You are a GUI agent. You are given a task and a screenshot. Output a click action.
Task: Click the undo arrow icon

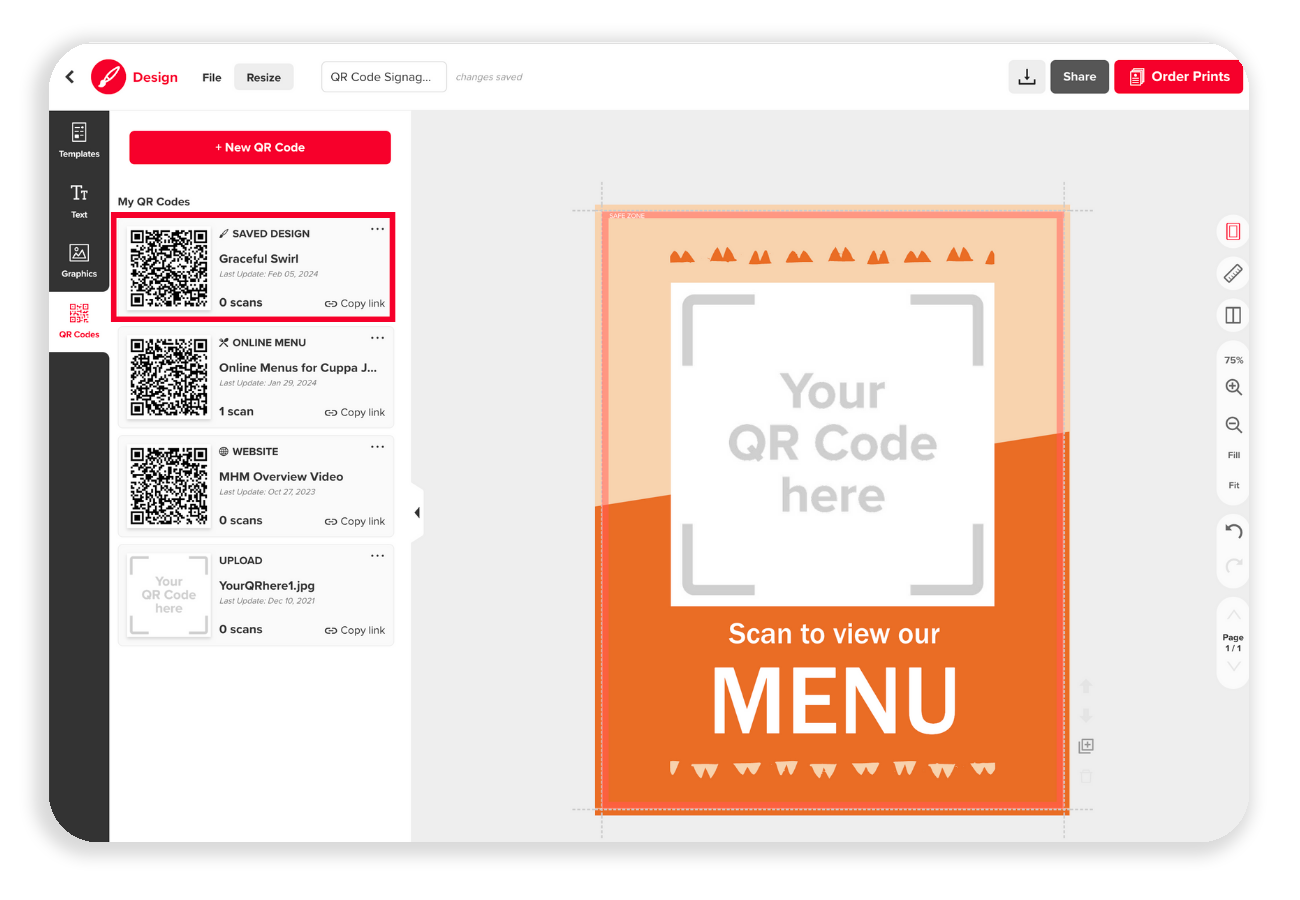coord(1234,531)
